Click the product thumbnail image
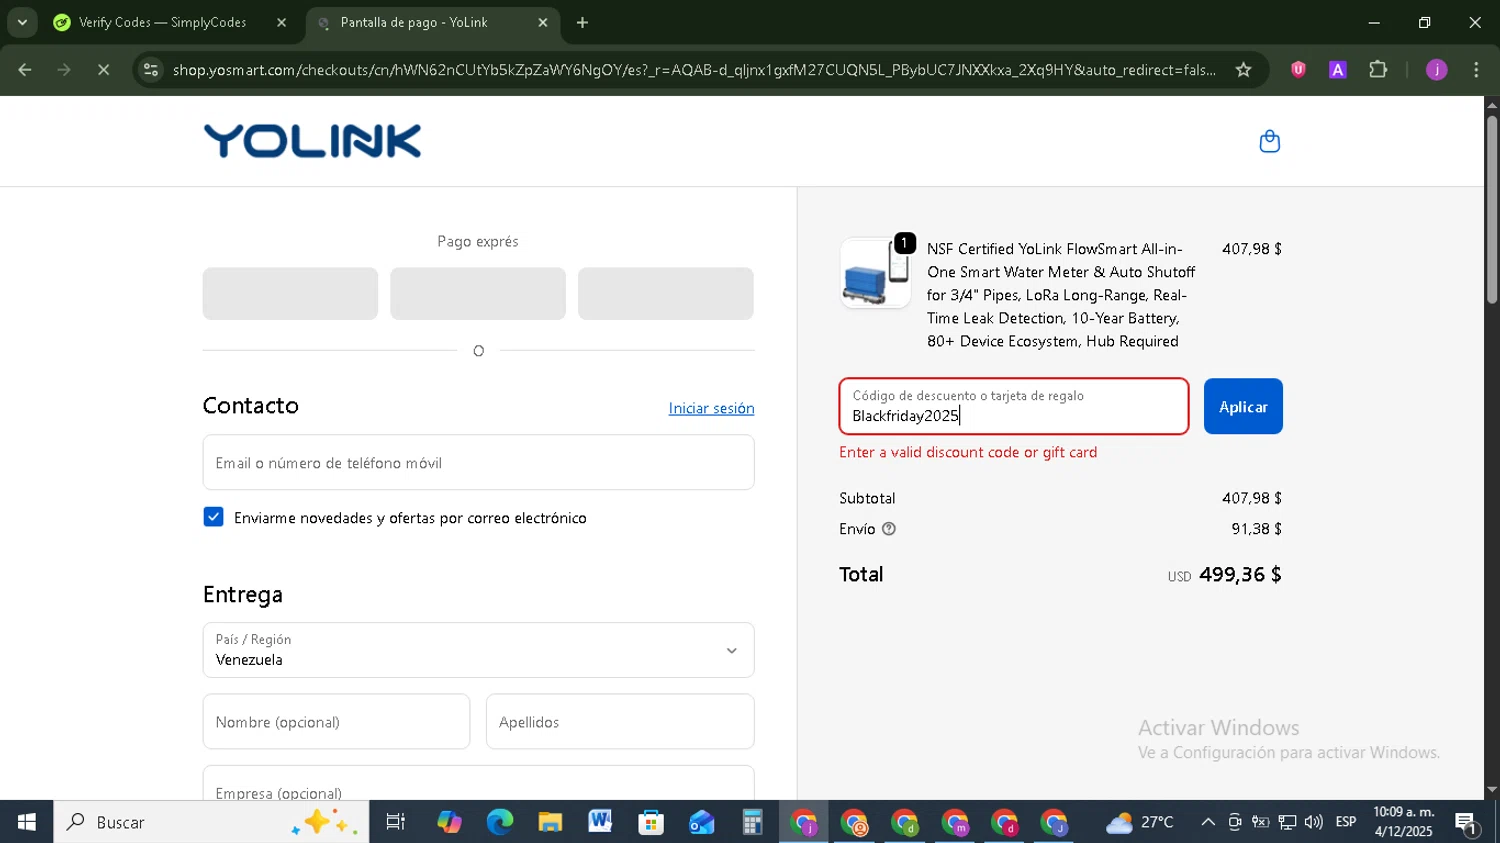 pos(875,273)
